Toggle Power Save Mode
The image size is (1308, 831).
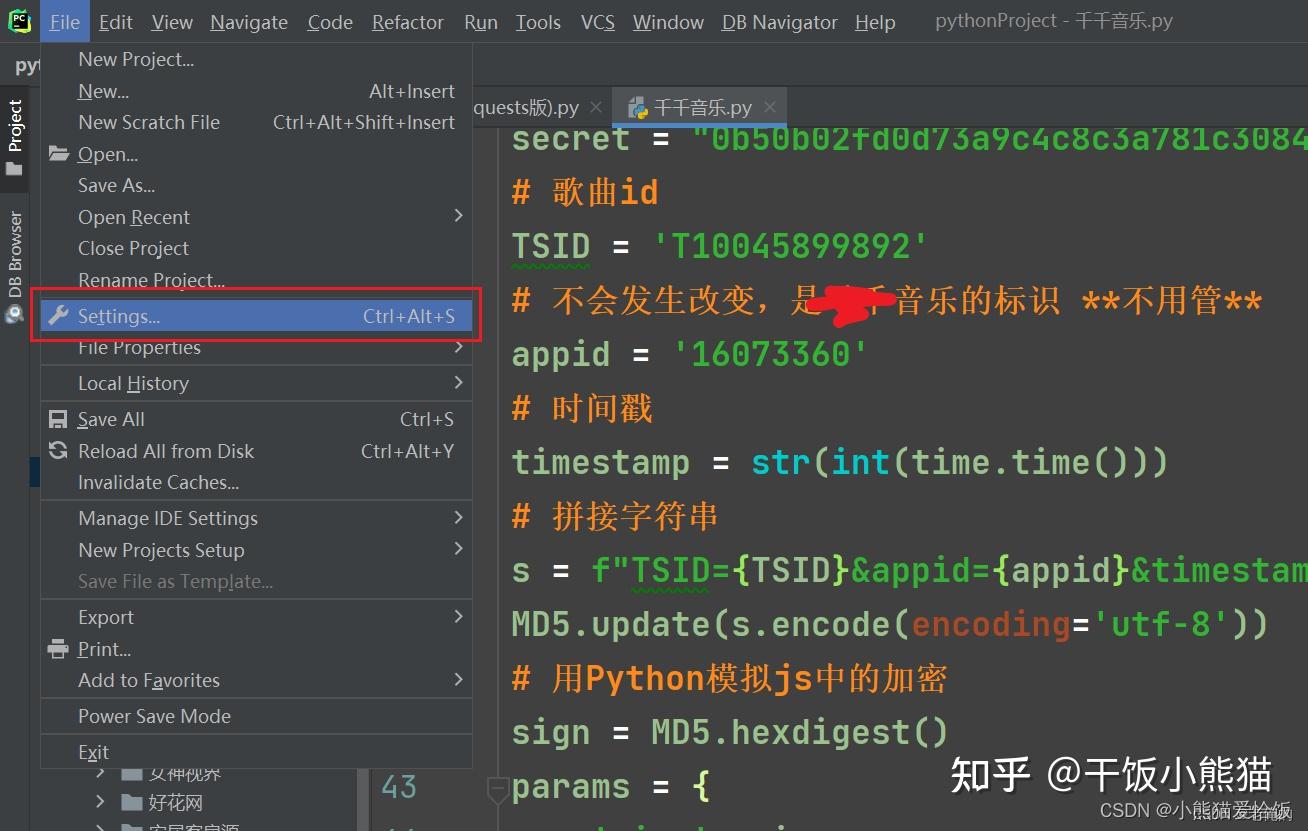[x=256, y=716]
